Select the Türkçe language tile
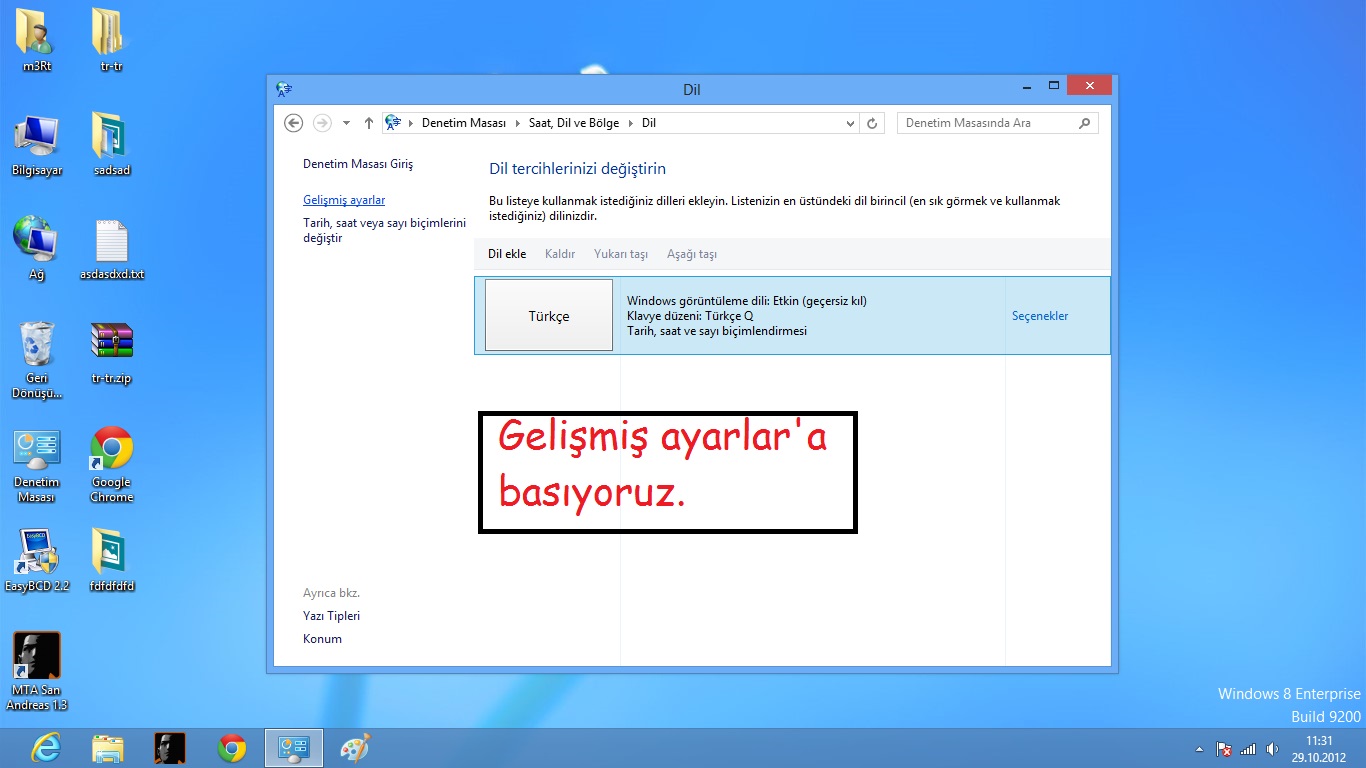 click(x=549, y=315)
